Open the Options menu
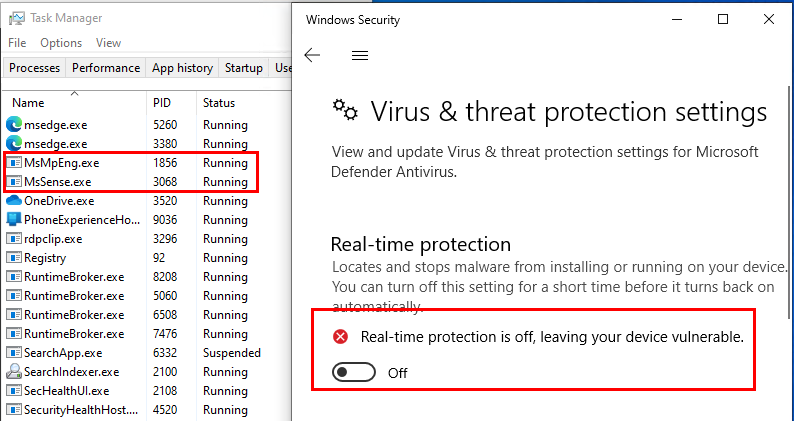794x421 pixels. [61, 43]
